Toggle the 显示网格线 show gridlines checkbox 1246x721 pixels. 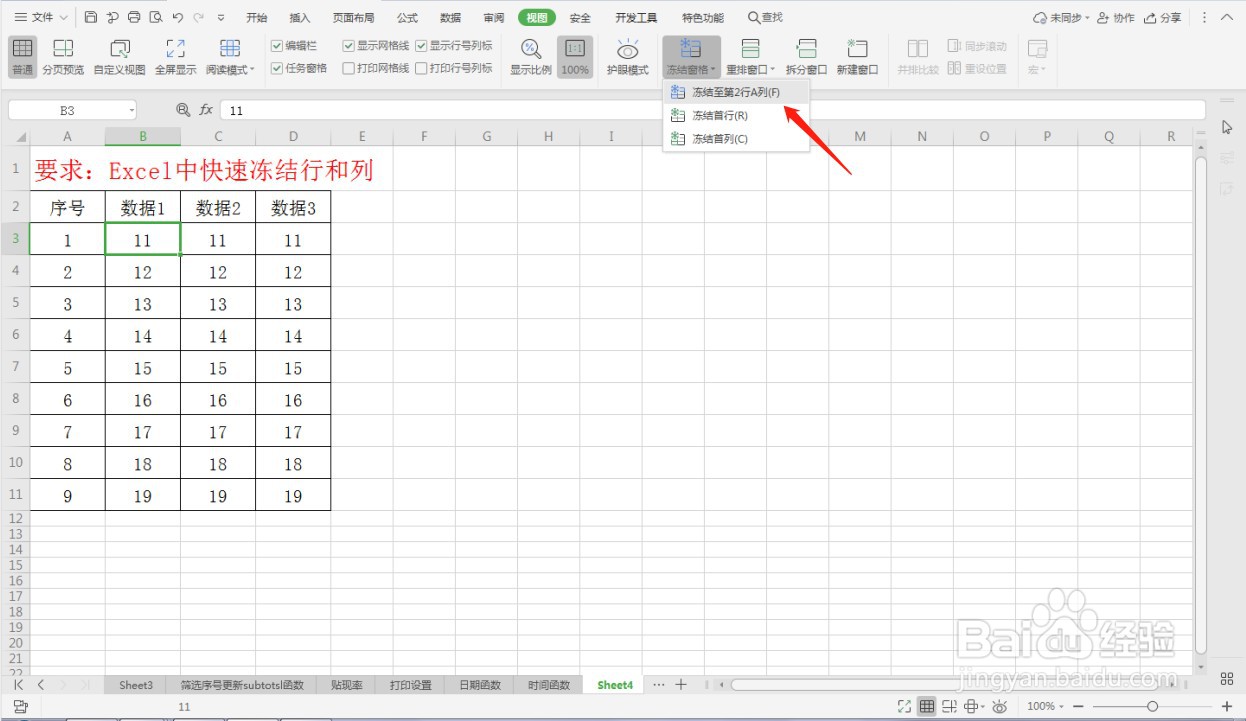[x=348, y=46]
